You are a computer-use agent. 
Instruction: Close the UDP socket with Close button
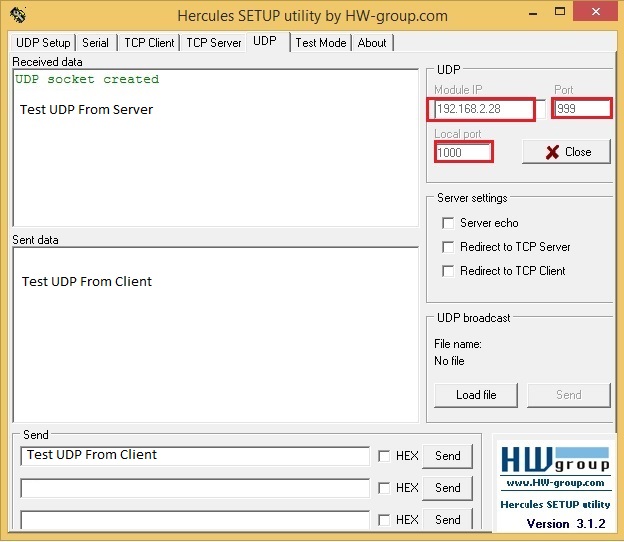click(566, 152)
